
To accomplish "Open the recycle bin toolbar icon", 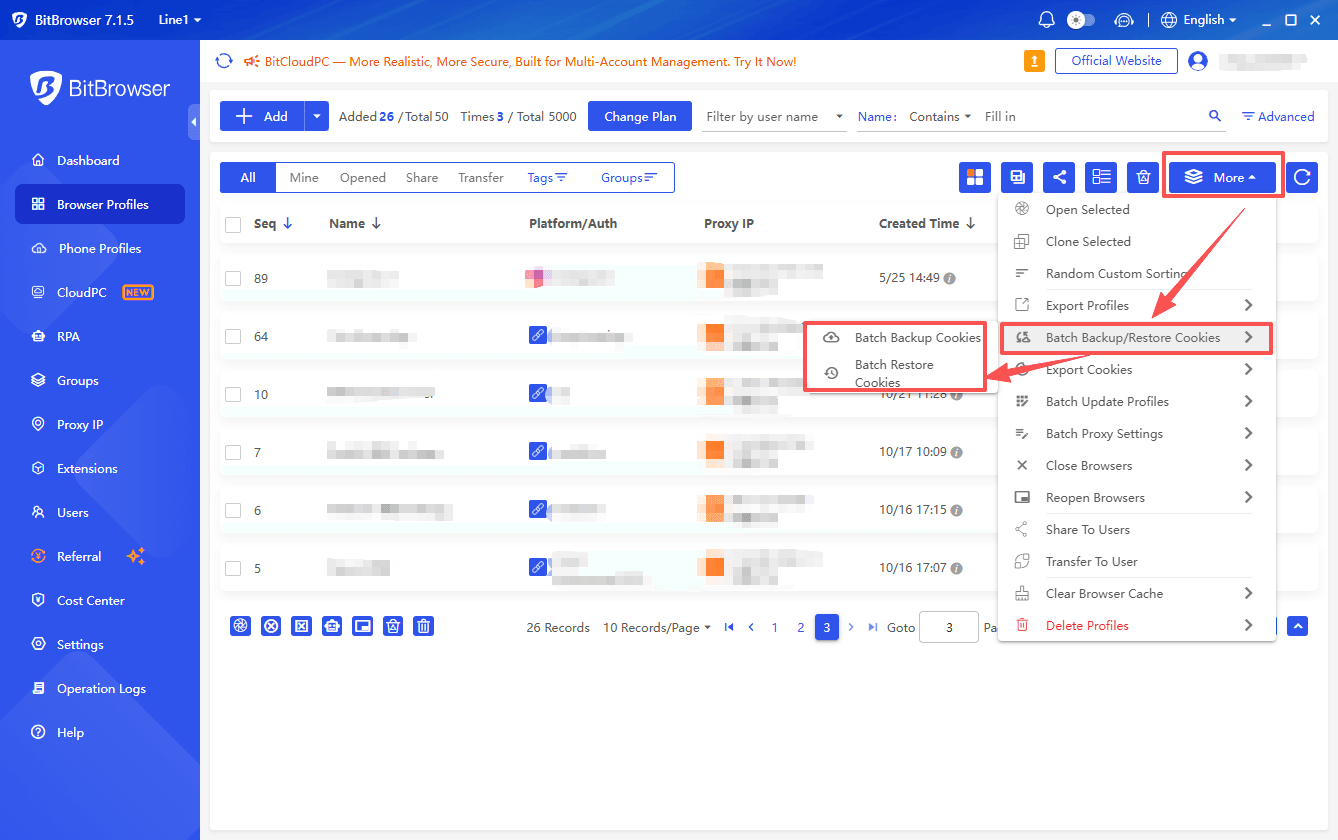I will 1143,177.
